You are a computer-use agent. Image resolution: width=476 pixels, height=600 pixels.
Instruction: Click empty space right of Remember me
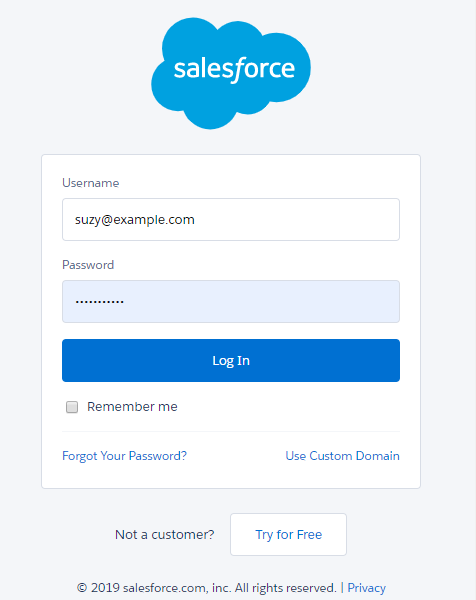click(x=289, y=407)
